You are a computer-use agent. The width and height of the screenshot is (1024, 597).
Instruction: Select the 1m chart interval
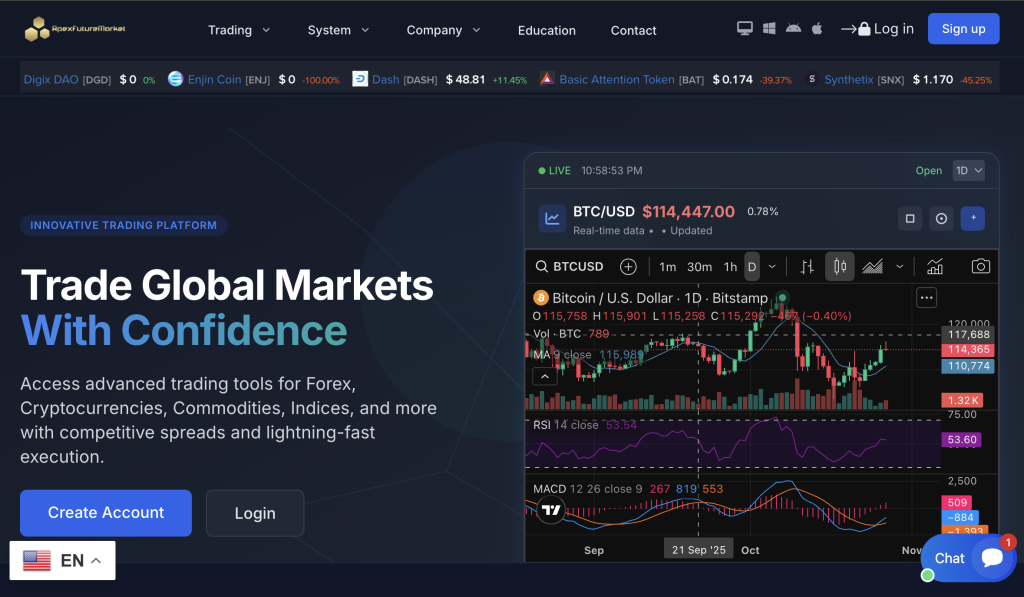[x=668, y=266]
